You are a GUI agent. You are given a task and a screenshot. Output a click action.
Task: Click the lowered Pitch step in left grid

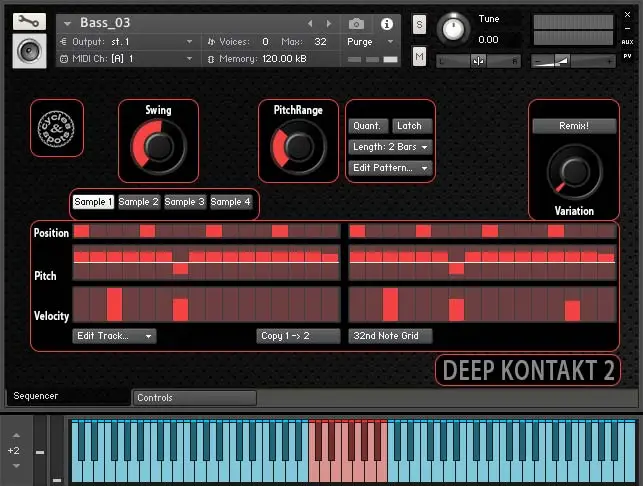pos(180,269)
